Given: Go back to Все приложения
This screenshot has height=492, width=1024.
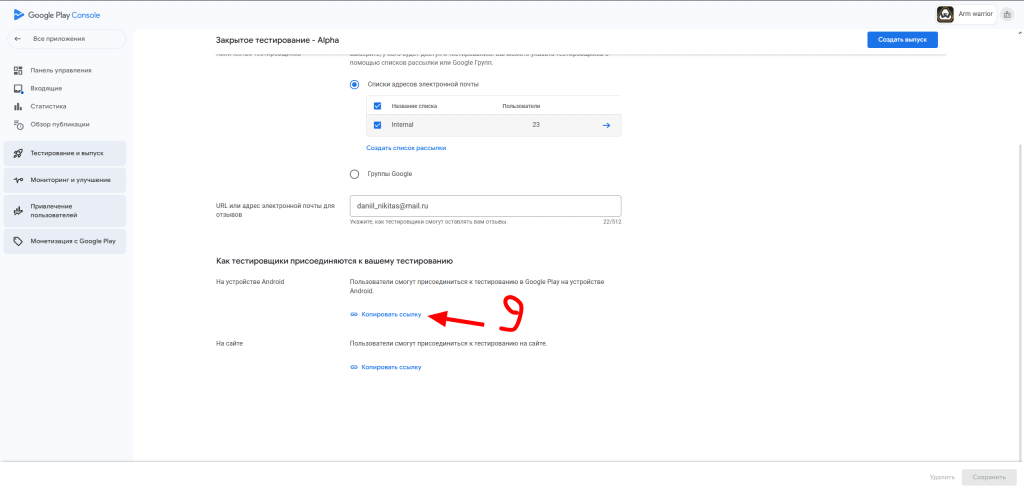Looking at the screenshot, I should tap(66, 39).
